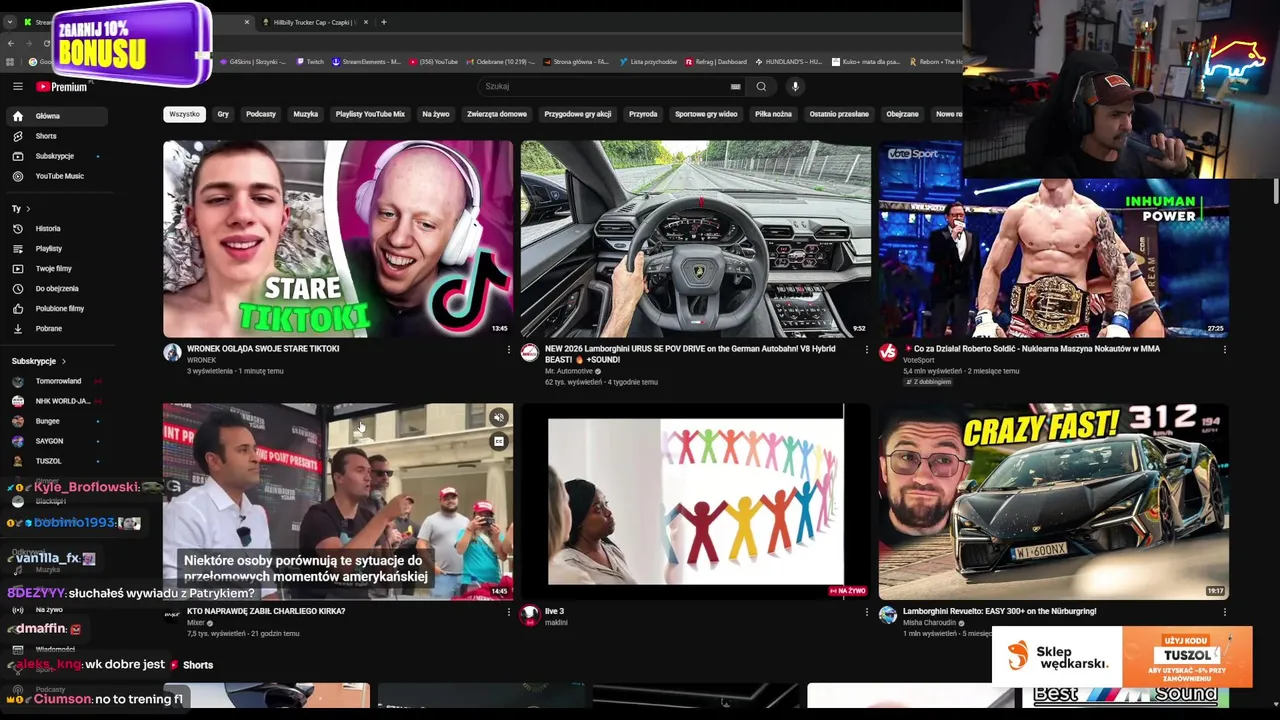Open the browser tab search dropdown
1280x720 pixels.
point(10,22)
